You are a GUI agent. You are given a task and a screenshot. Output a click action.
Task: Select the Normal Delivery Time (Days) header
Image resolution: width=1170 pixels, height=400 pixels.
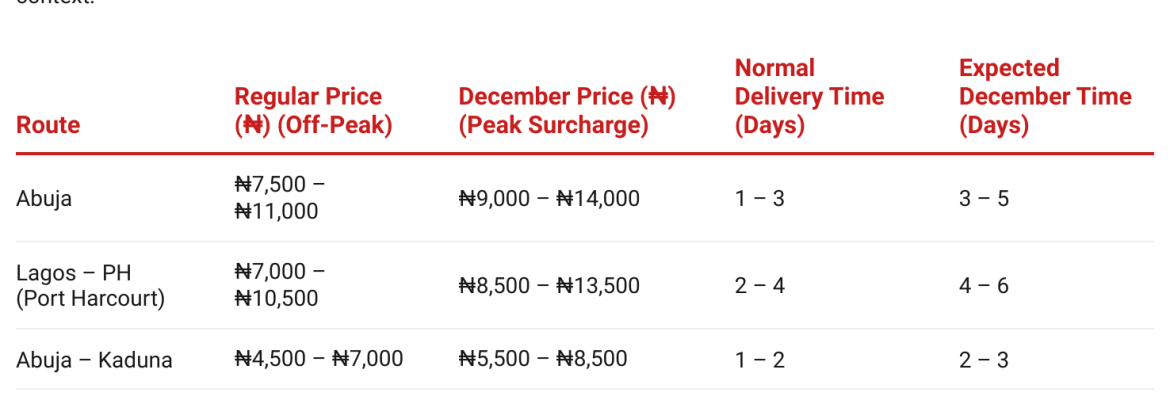809,97
